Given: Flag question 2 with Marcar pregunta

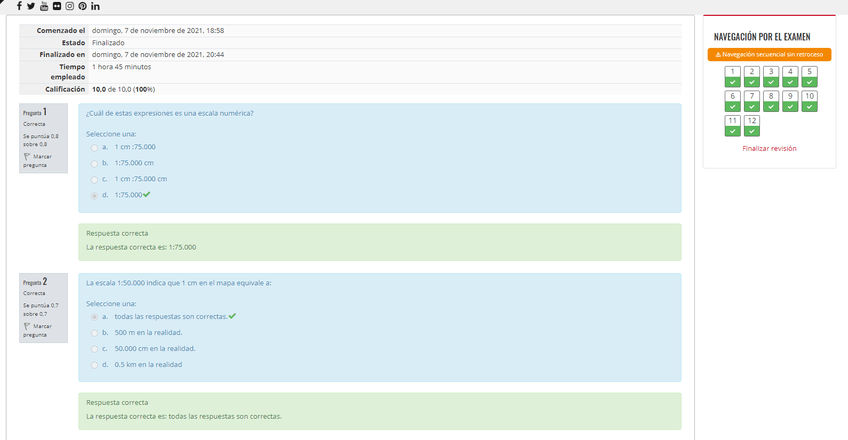Looking at the screenshot, I should click(37, 330).
